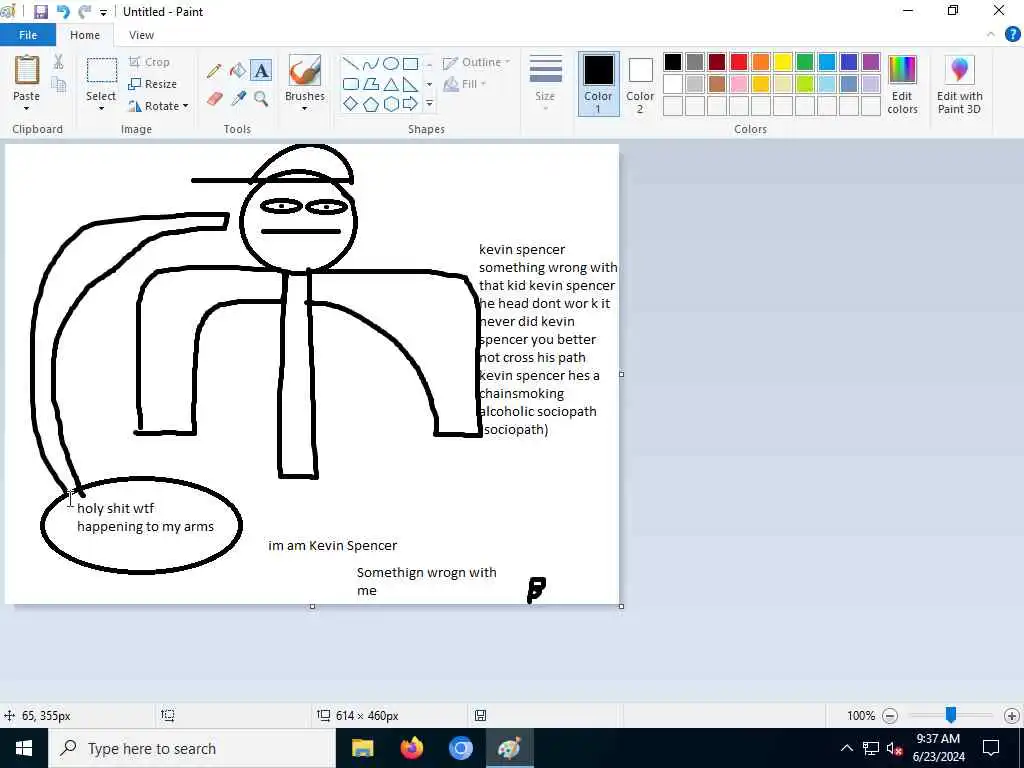Screen dimensions: 1024x768
Task: Switch to the Home tab
Action: coord(85,35)
